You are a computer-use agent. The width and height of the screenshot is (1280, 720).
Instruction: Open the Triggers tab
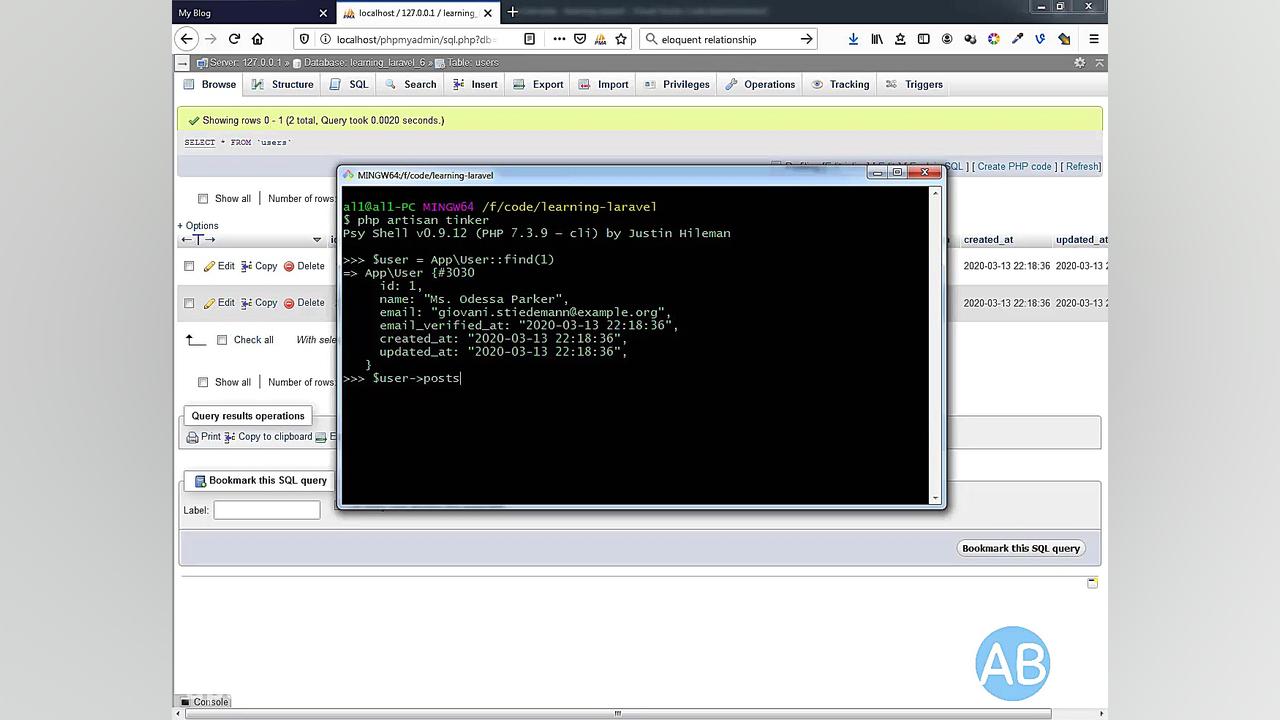pyautogui.click(x=915, y=85)
